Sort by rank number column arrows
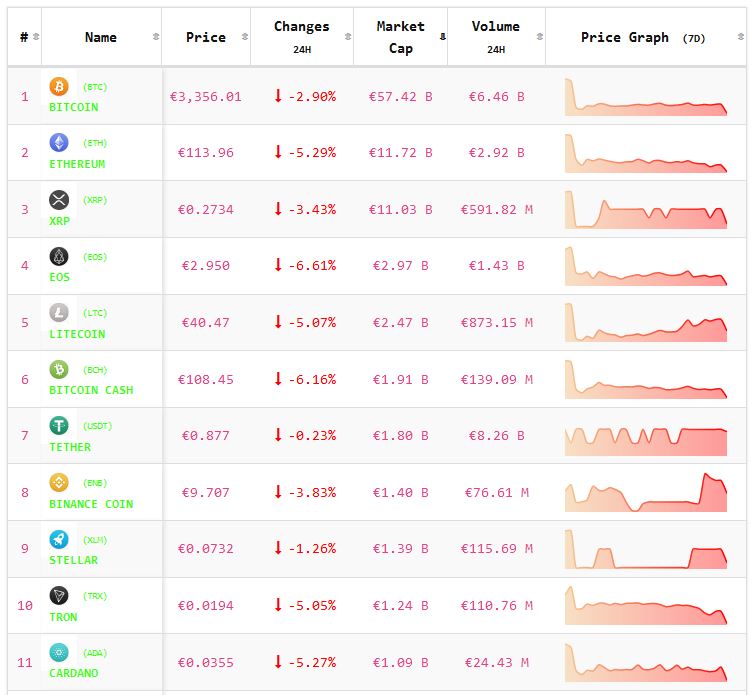The image size is (755, 695). (36, 37)
